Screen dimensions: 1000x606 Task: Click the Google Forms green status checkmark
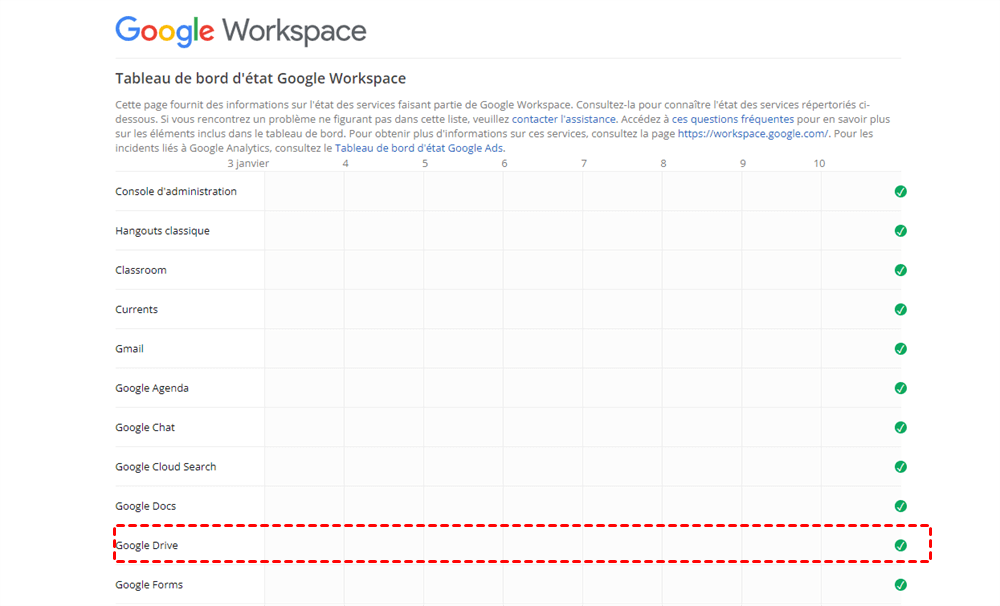[900, 585]
